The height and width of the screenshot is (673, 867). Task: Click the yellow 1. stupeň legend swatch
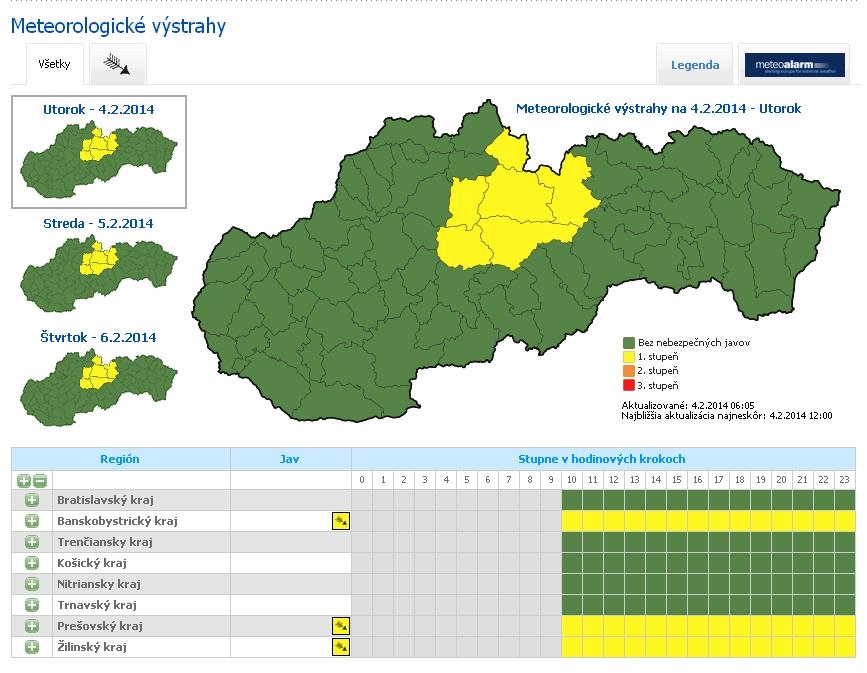point(629,357)
